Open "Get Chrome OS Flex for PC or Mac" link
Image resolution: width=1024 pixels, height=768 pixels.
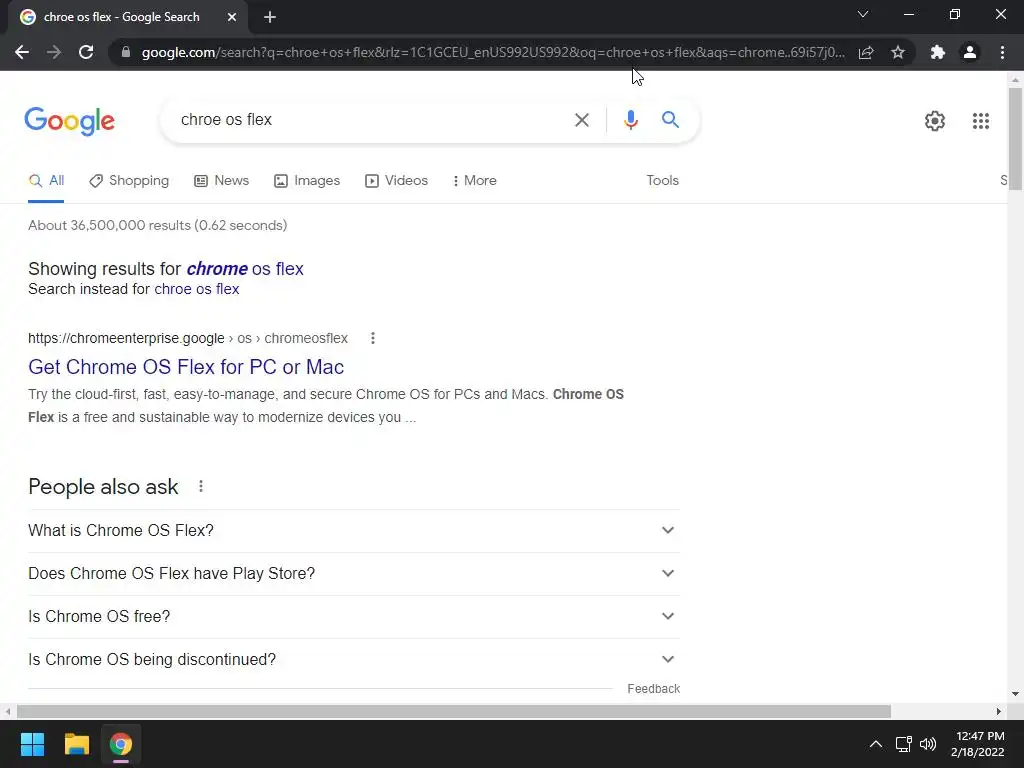click(x=186, y=367)
